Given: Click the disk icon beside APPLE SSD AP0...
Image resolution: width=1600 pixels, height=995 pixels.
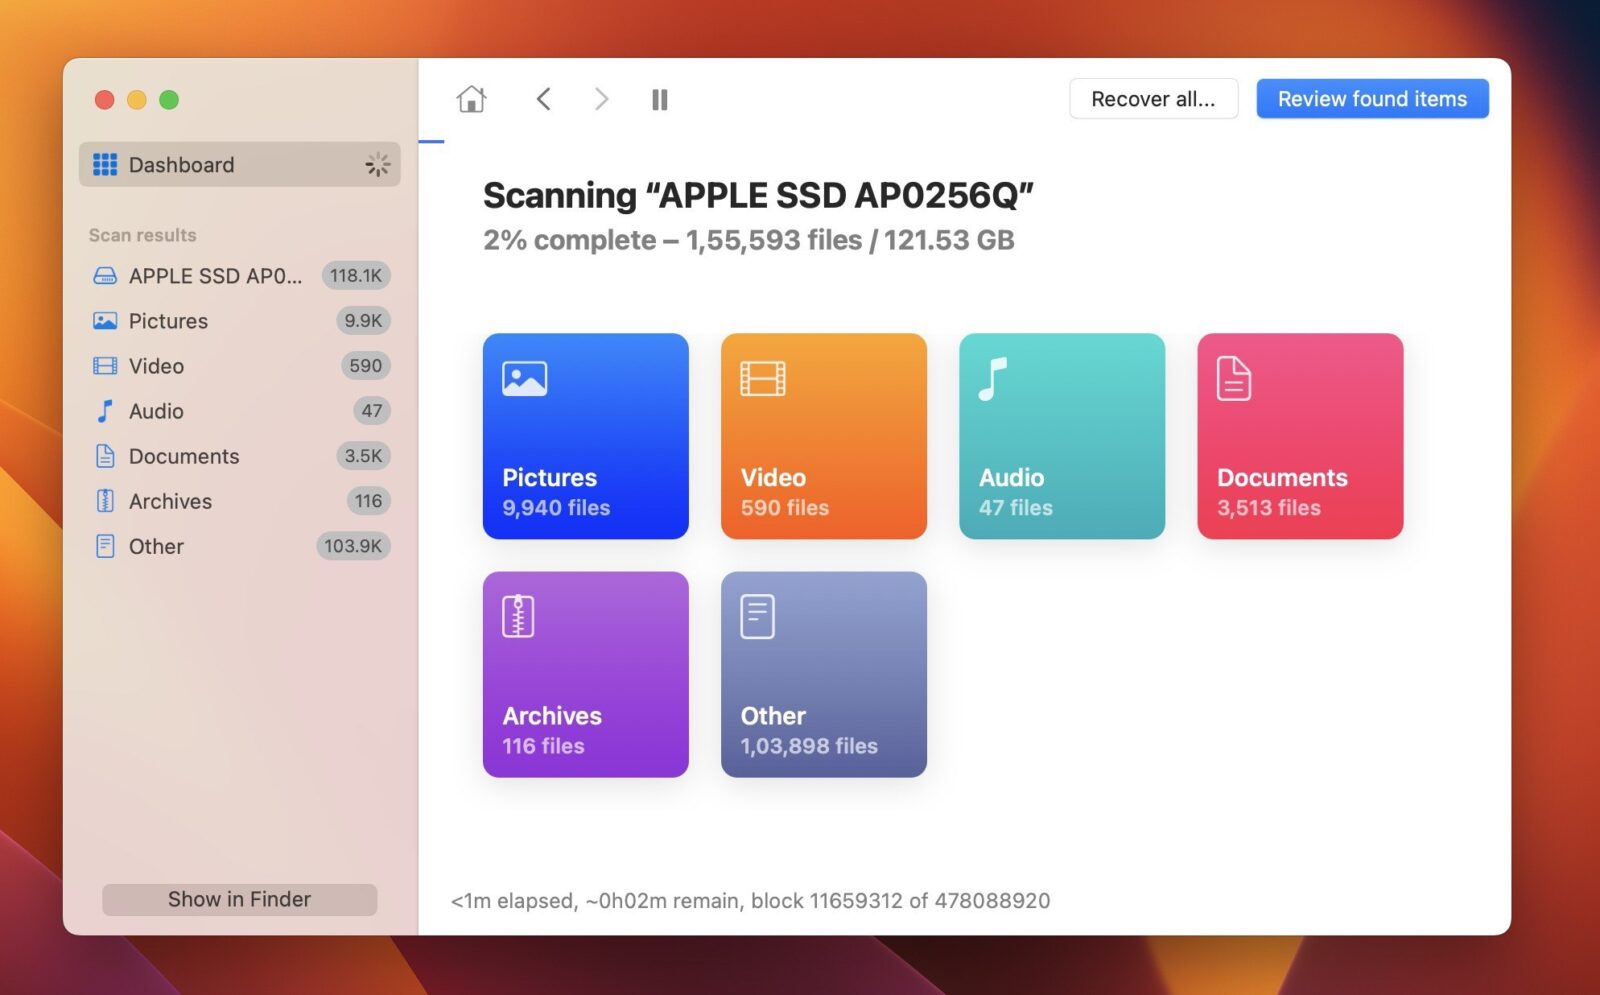Looking at the screenshot, I should [x=103, y=275].
